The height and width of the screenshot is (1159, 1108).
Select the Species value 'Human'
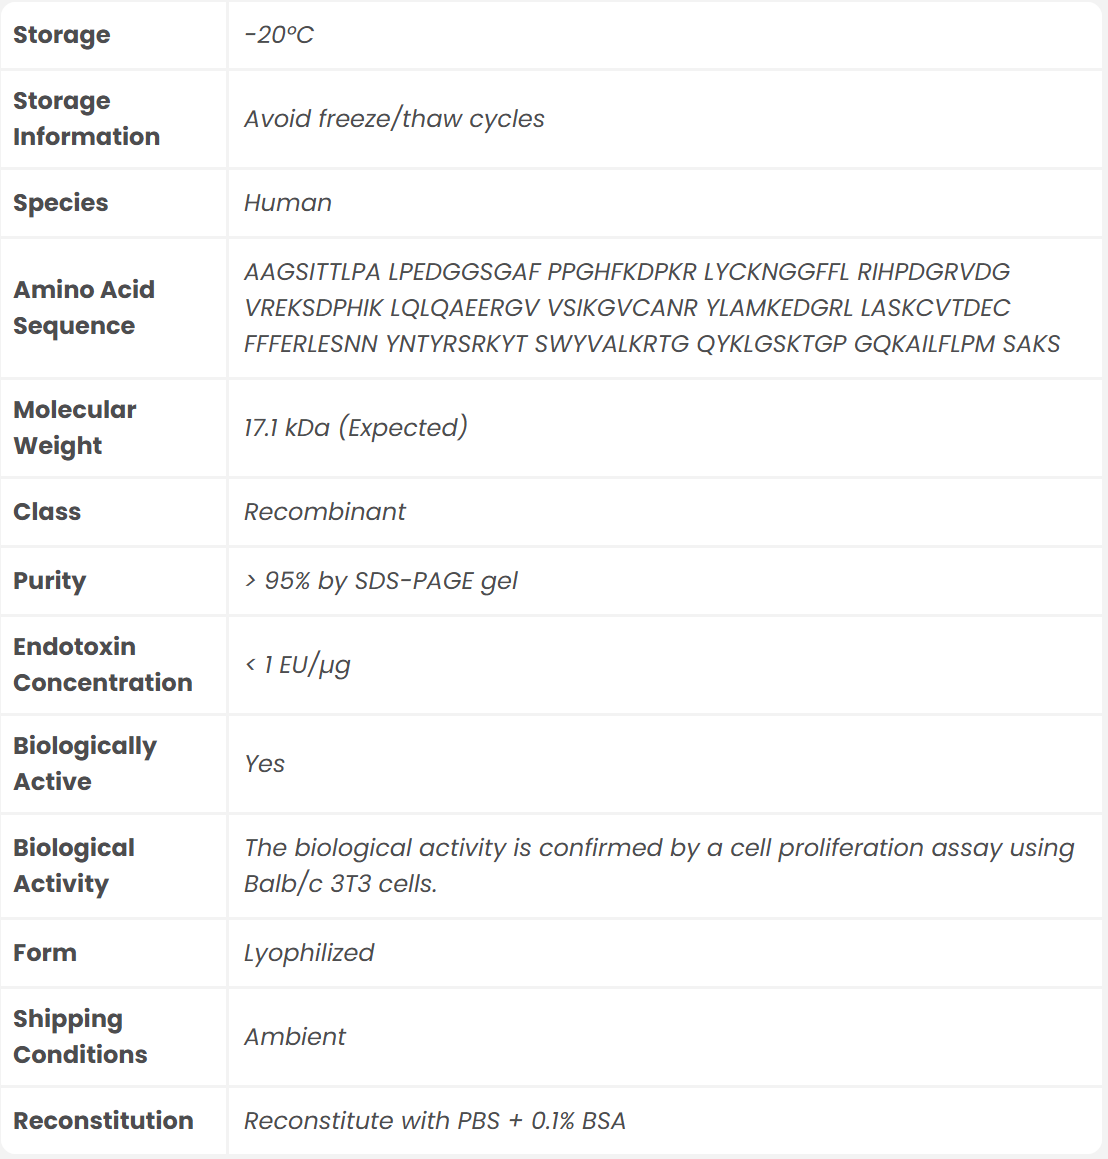point(288,203)
